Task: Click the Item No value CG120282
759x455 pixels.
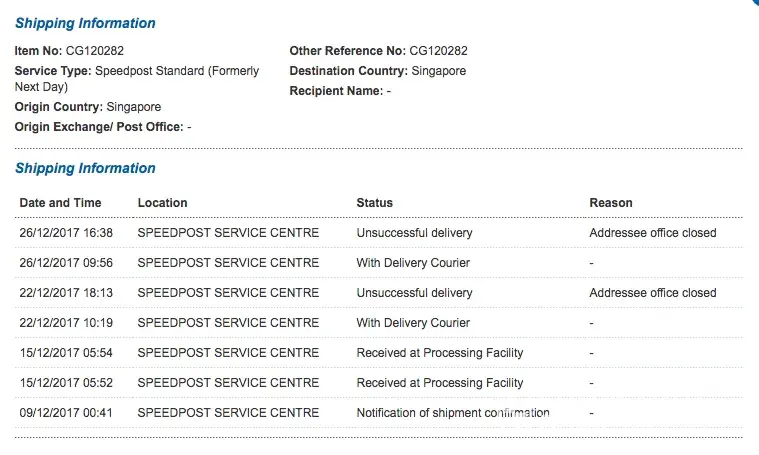Action: coord(95,50)
